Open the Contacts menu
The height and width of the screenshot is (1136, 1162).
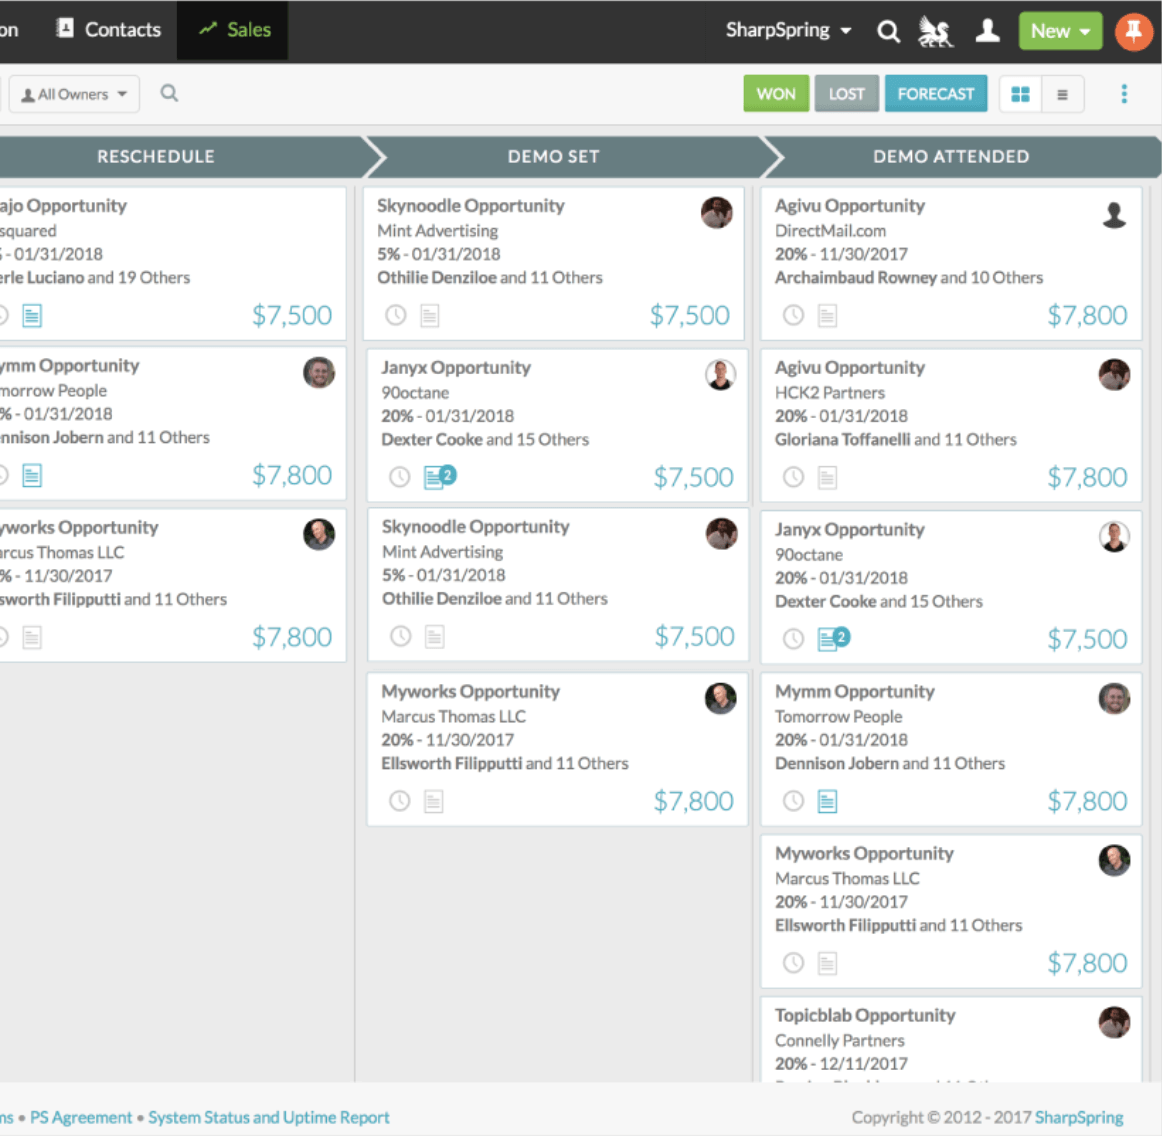109,30
